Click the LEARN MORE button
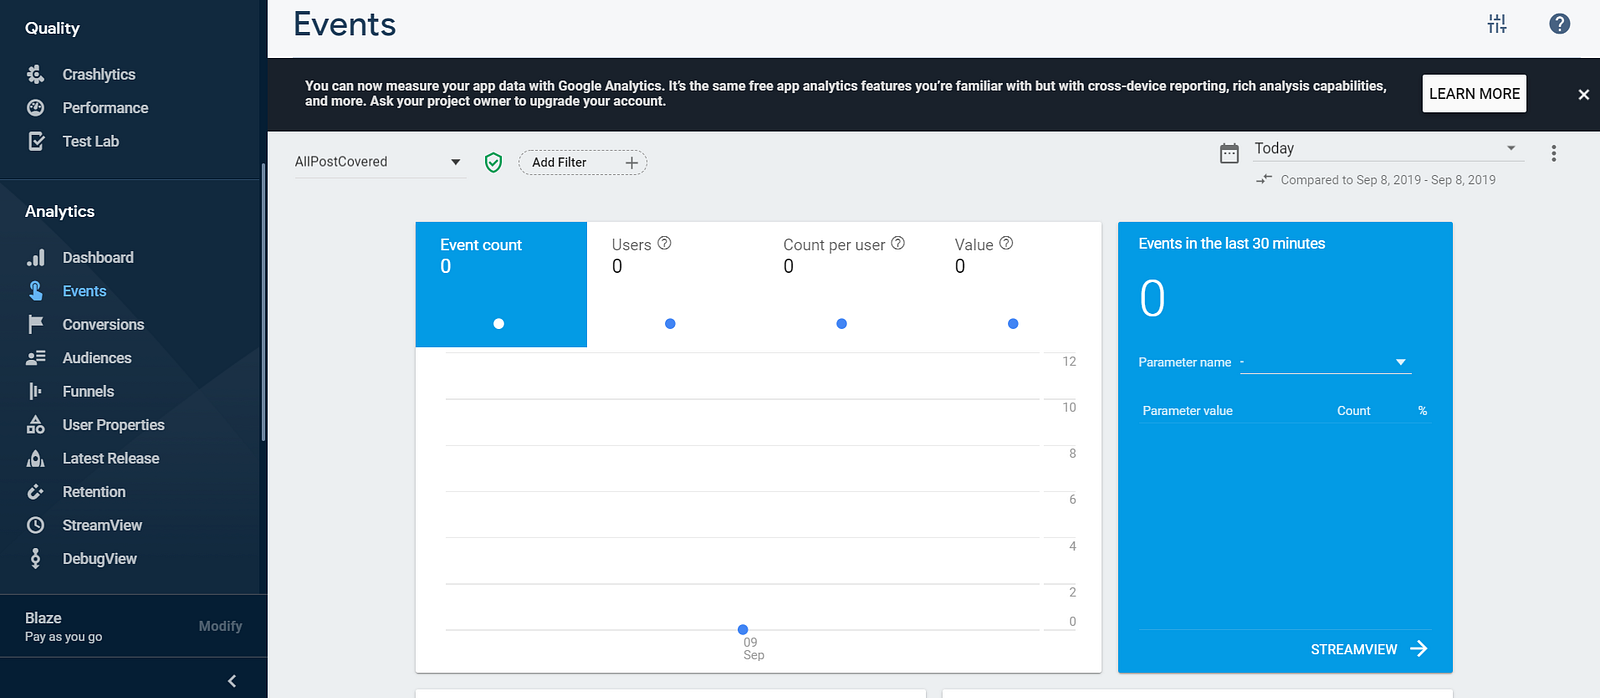This screenshot has width=1600, height=698. (1474, 94)
